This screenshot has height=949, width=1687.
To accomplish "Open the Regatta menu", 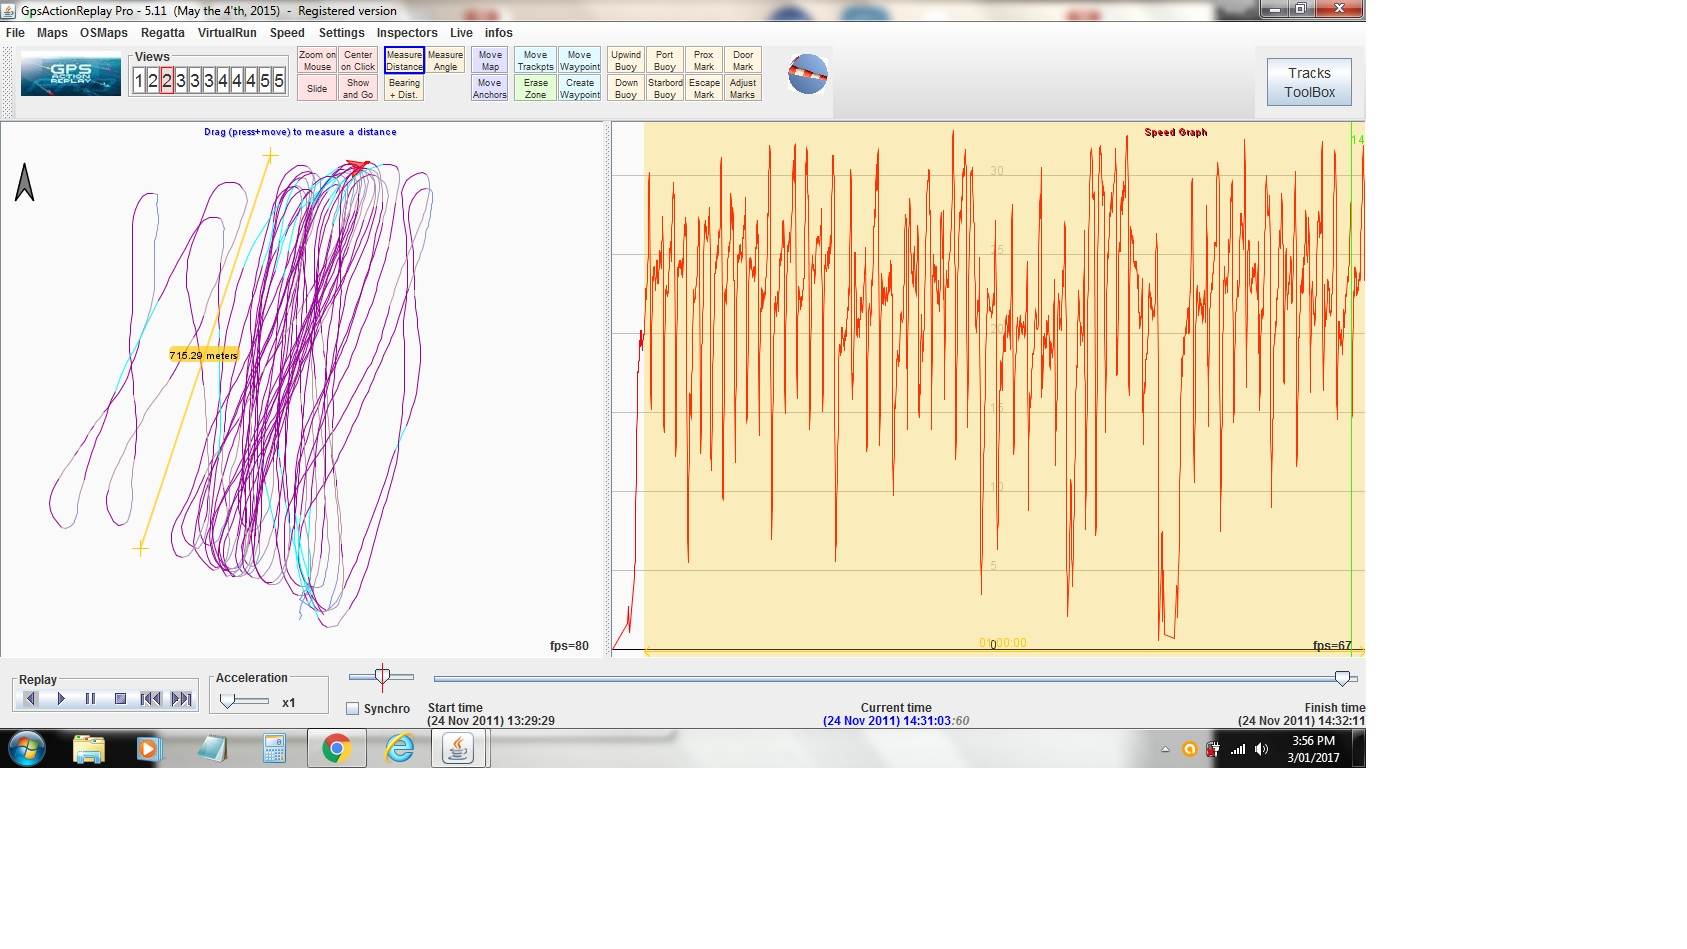I will 162,33.
